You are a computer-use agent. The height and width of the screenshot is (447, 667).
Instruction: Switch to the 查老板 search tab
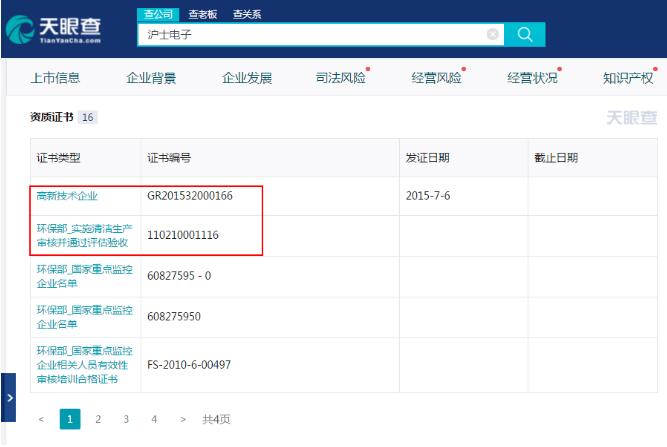(202, 14)
